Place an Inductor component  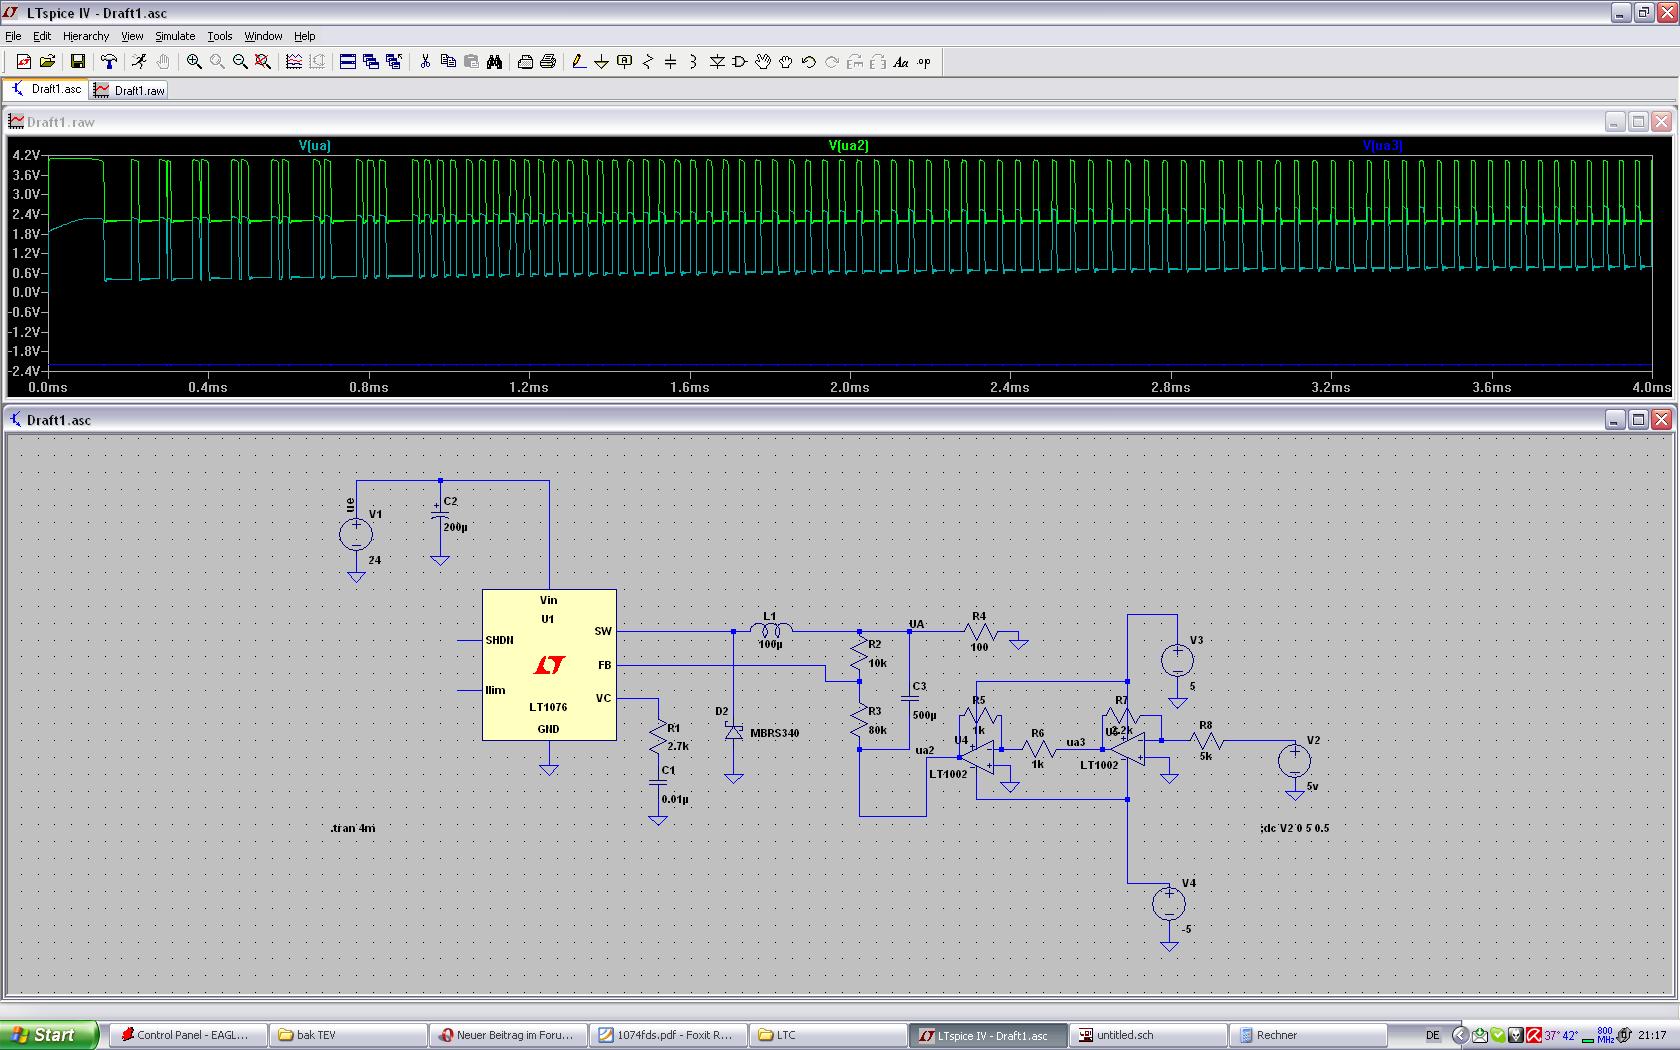click(694, 62)
